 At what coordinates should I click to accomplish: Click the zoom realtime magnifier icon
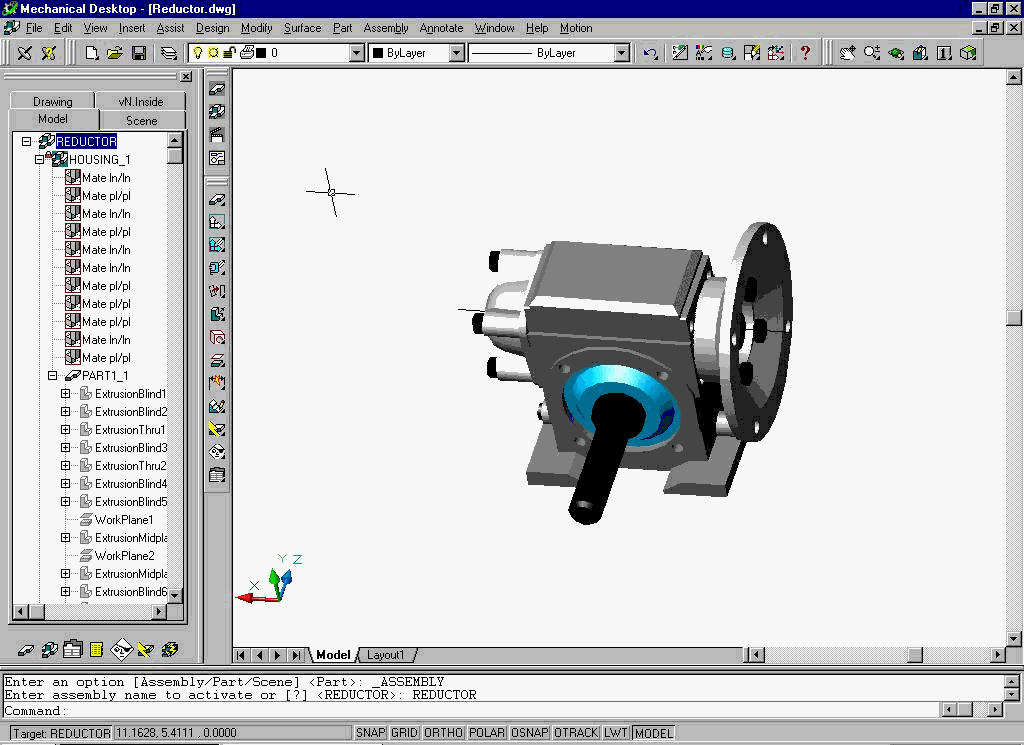click(x=872, y=53)
